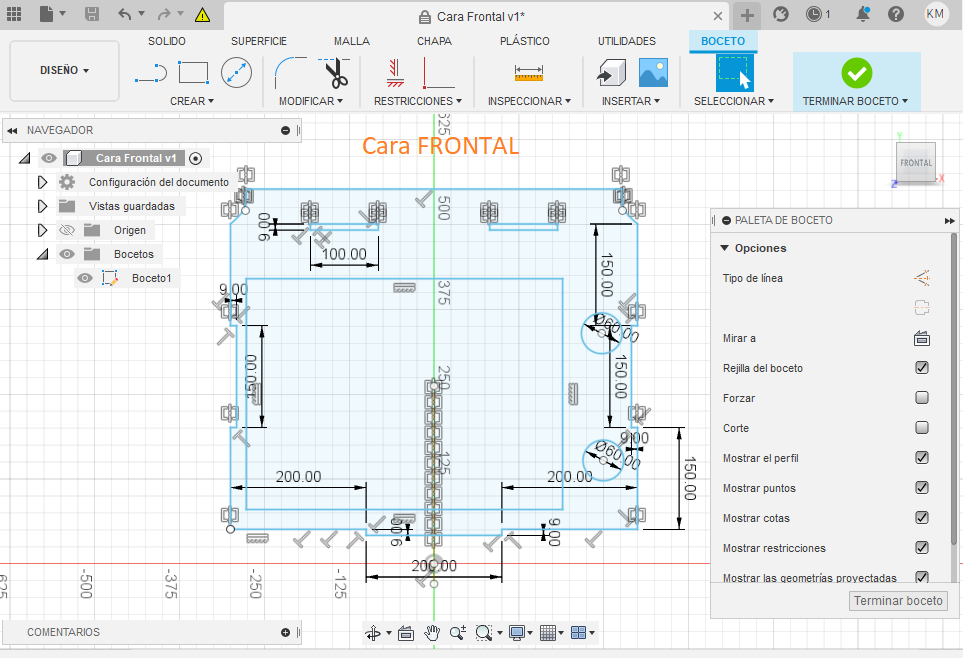963x658 pixels.
Task: Open the DISEÑO workspace dropdown
Action: (64, 71)
